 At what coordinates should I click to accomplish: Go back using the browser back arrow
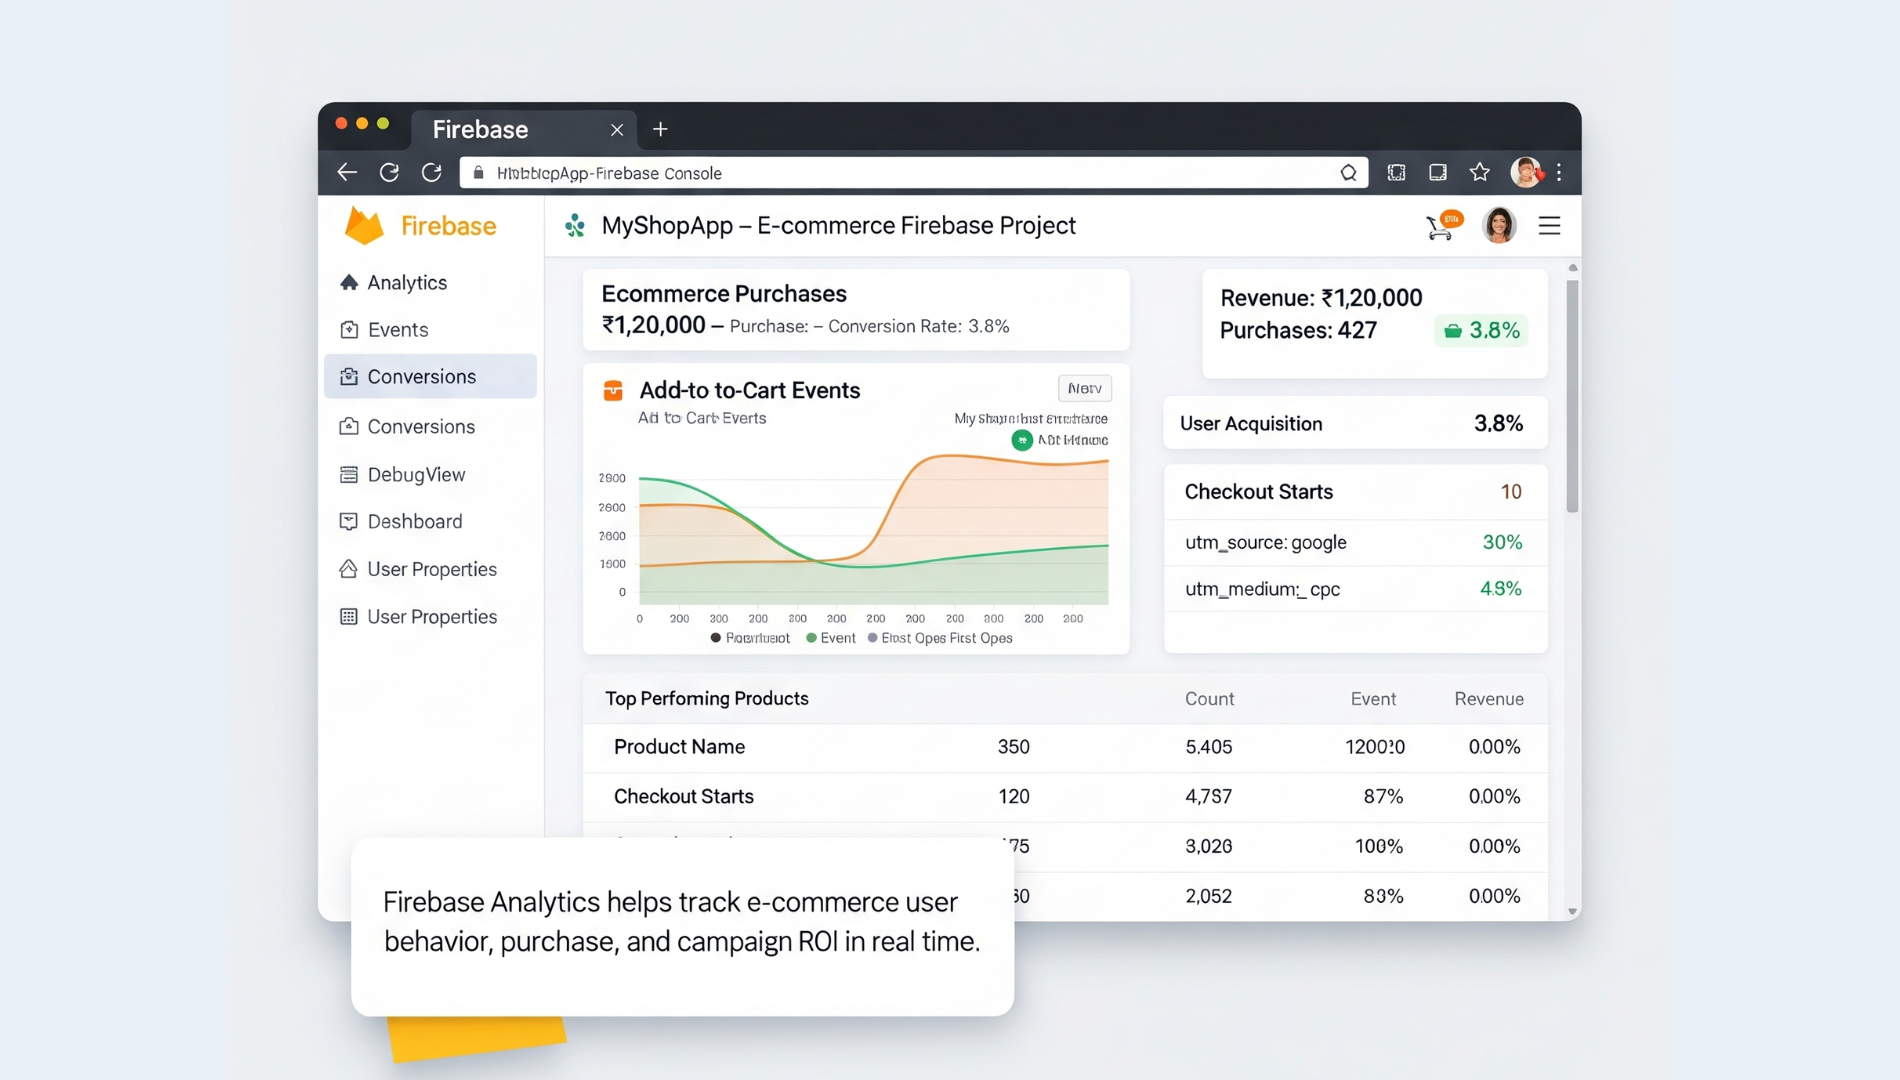point(347,172)
